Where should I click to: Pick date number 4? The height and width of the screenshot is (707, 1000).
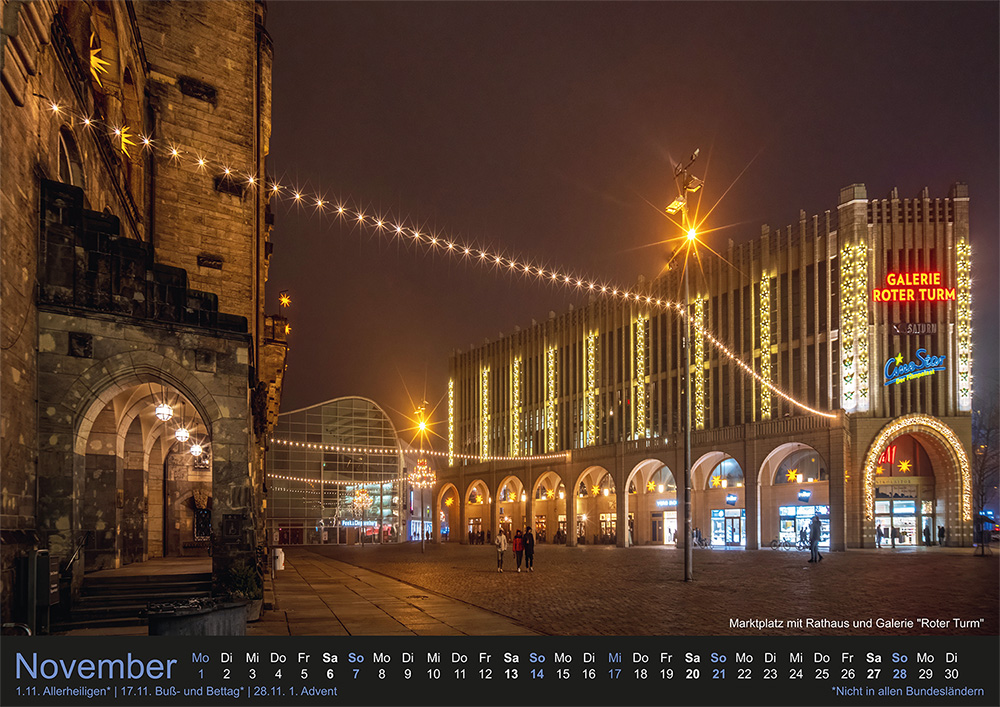point(278,674)
